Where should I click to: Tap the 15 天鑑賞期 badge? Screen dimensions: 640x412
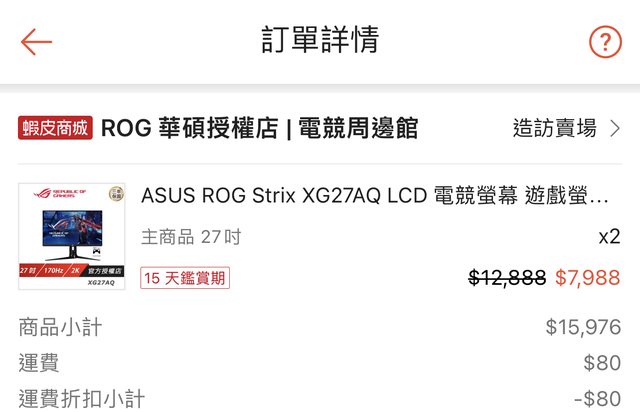185,277
